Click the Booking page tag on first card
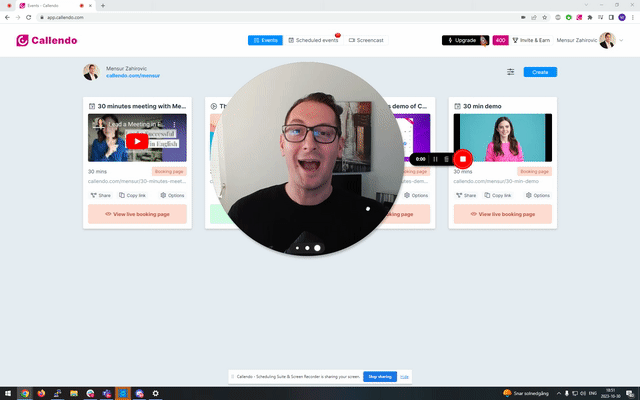This screenshot has width=640, height=400. pyautogui.click(x=169, y=171)
